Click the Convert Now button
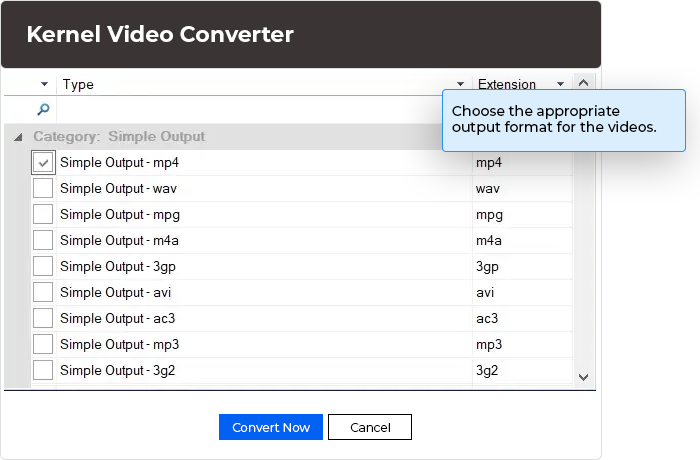Image resolution: width=700 pixels, height=460 pixels. click(271, 427)
